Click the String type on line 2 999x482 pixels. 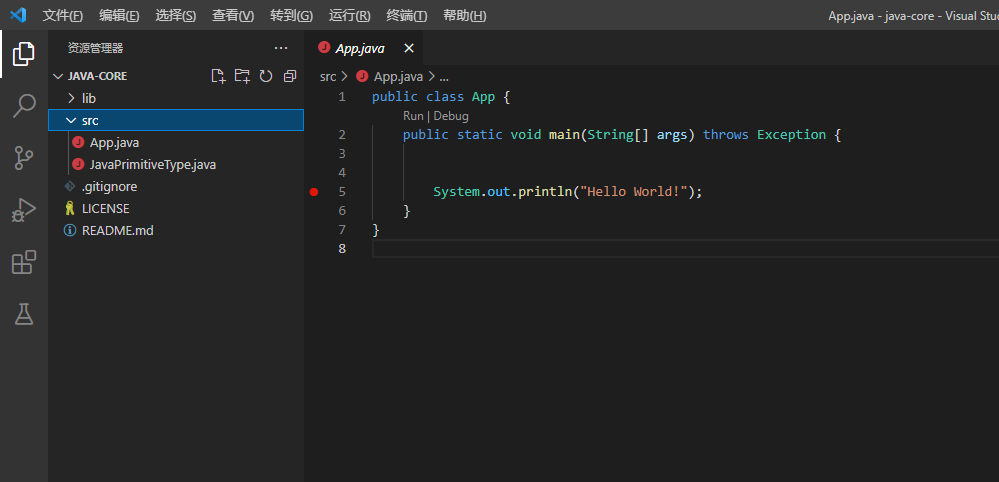point(610,135)
